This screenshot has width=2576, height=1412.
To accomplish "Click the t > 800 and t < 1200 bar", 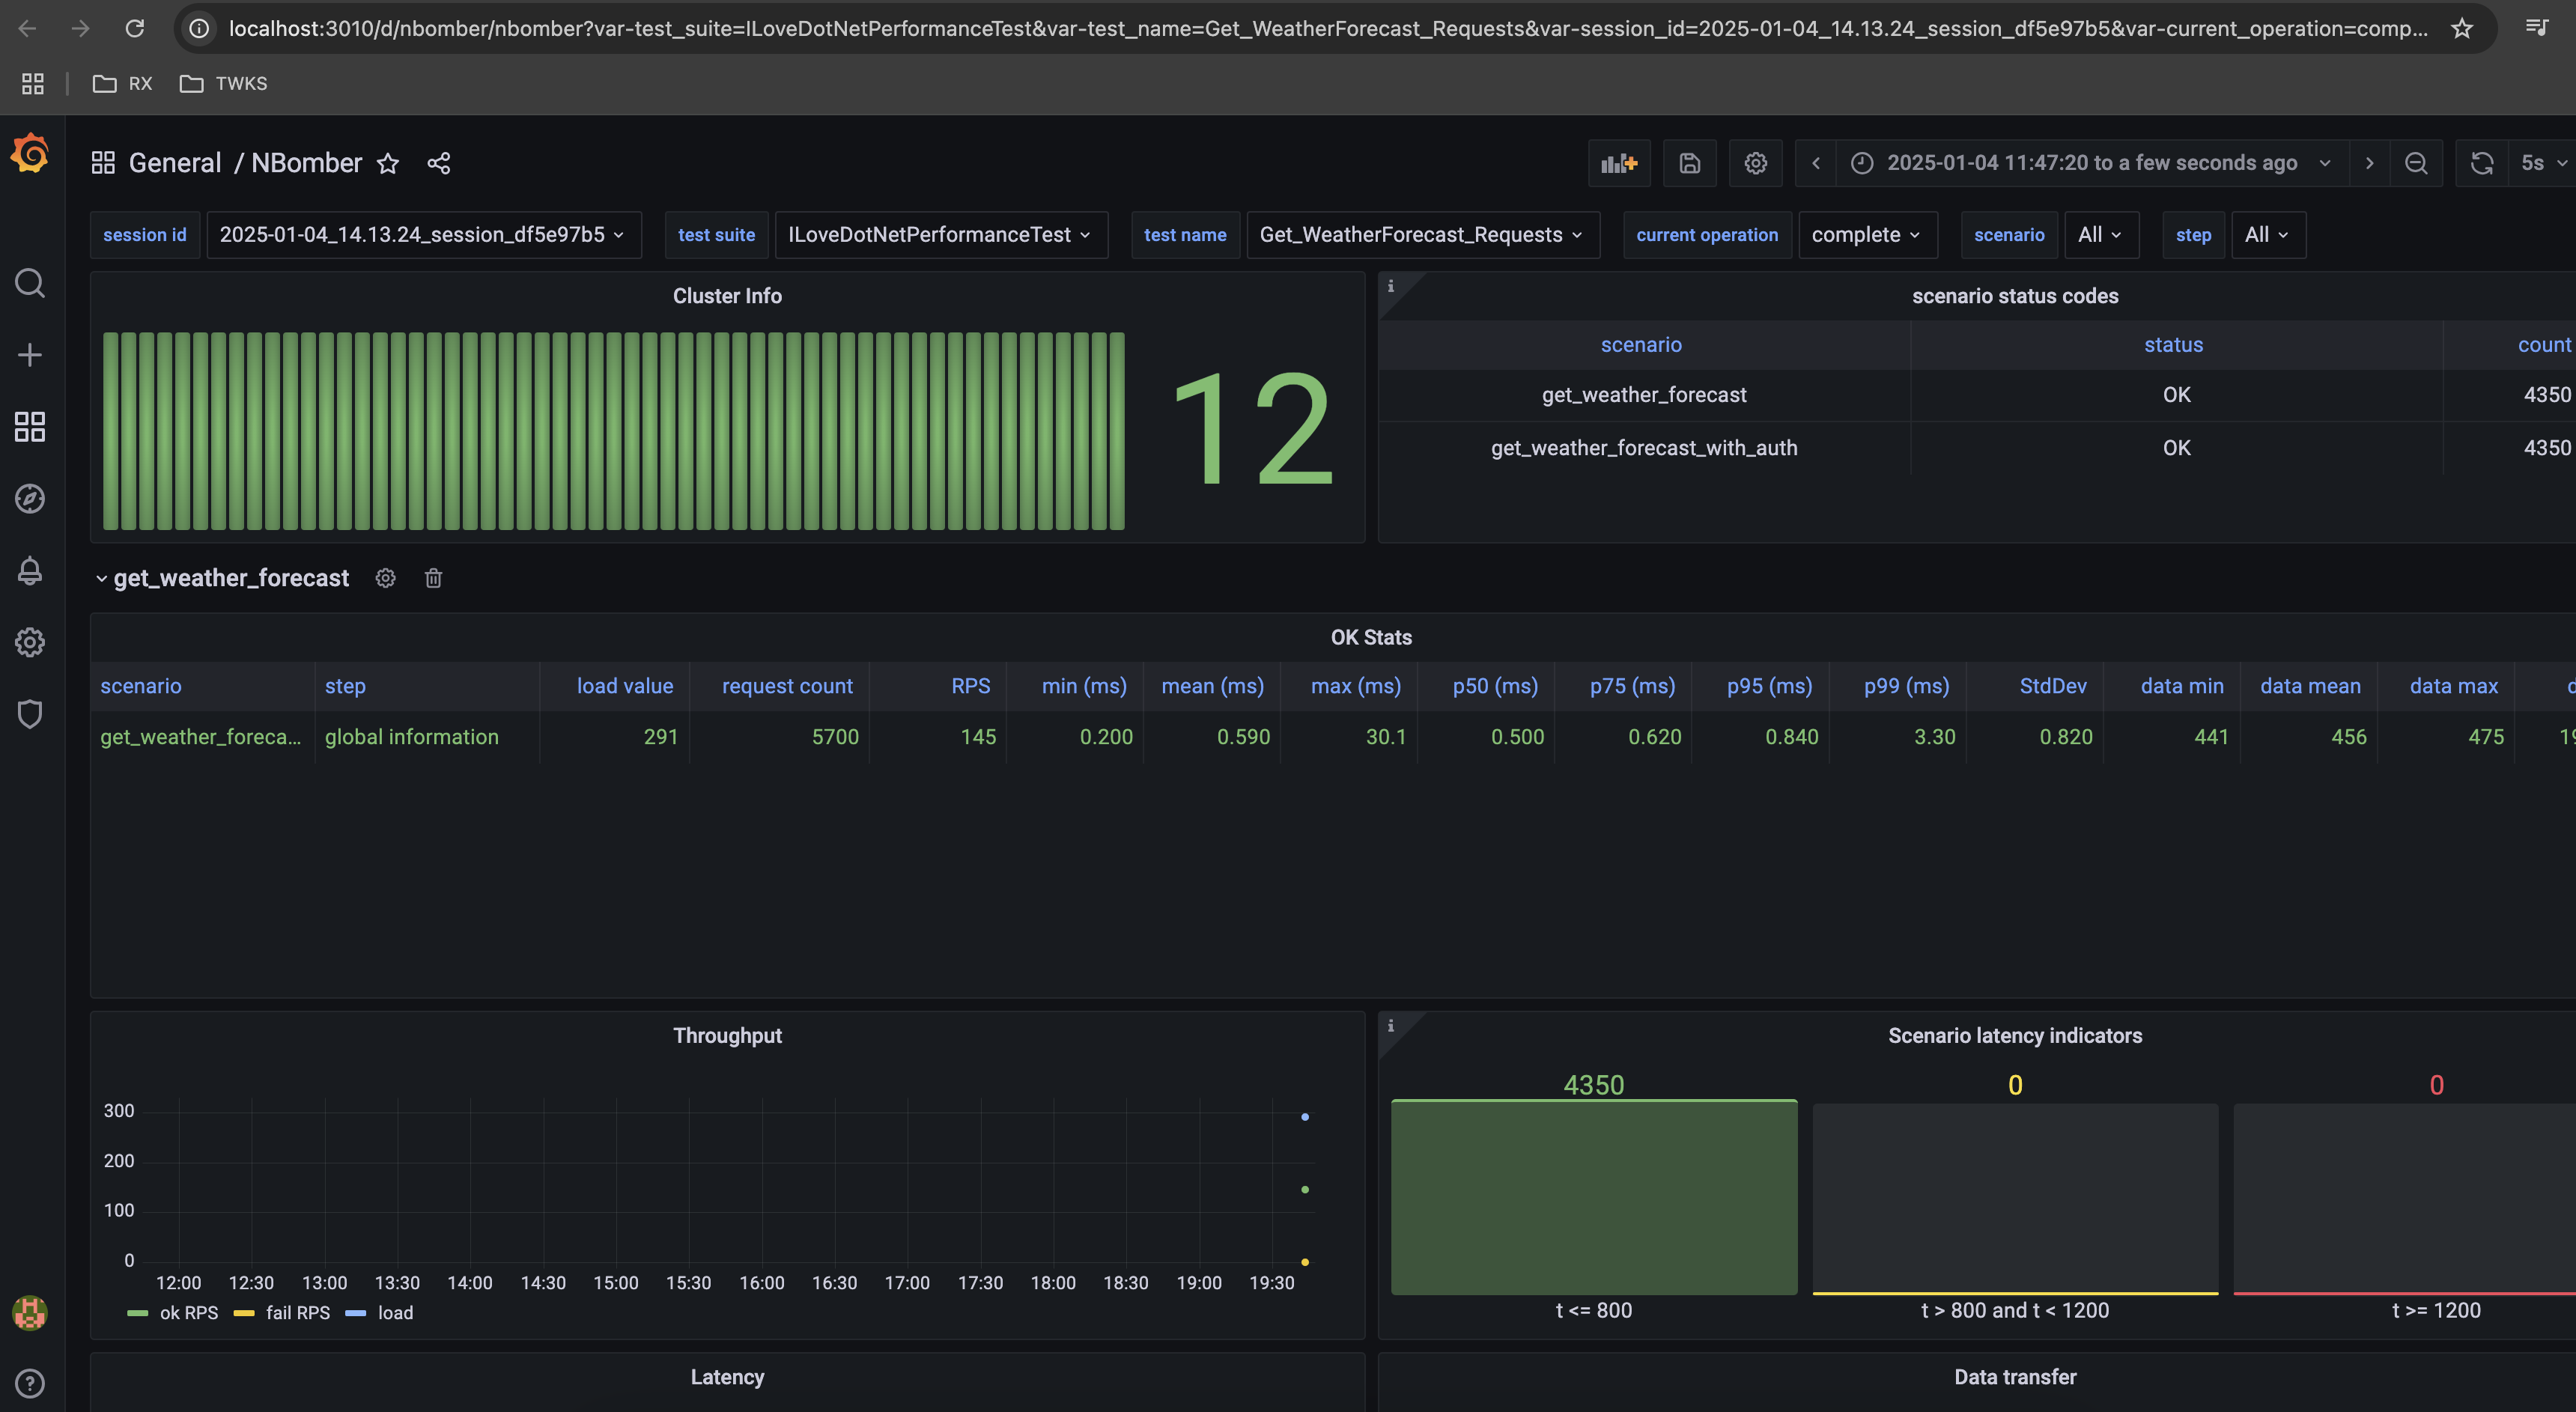I will click(x=2015, y=1198).
